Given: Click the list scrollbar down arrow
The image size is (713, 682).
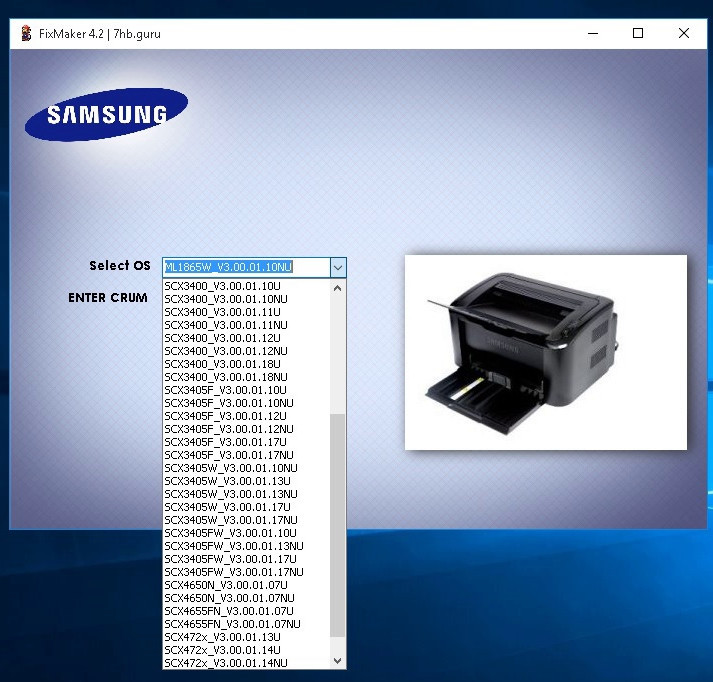Looking at the screenshot, I should [337, 661].
